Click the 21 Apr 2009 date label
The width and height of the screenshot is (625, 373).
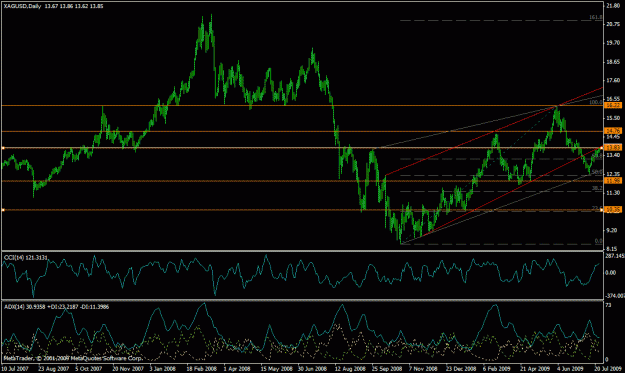point(535,369)
